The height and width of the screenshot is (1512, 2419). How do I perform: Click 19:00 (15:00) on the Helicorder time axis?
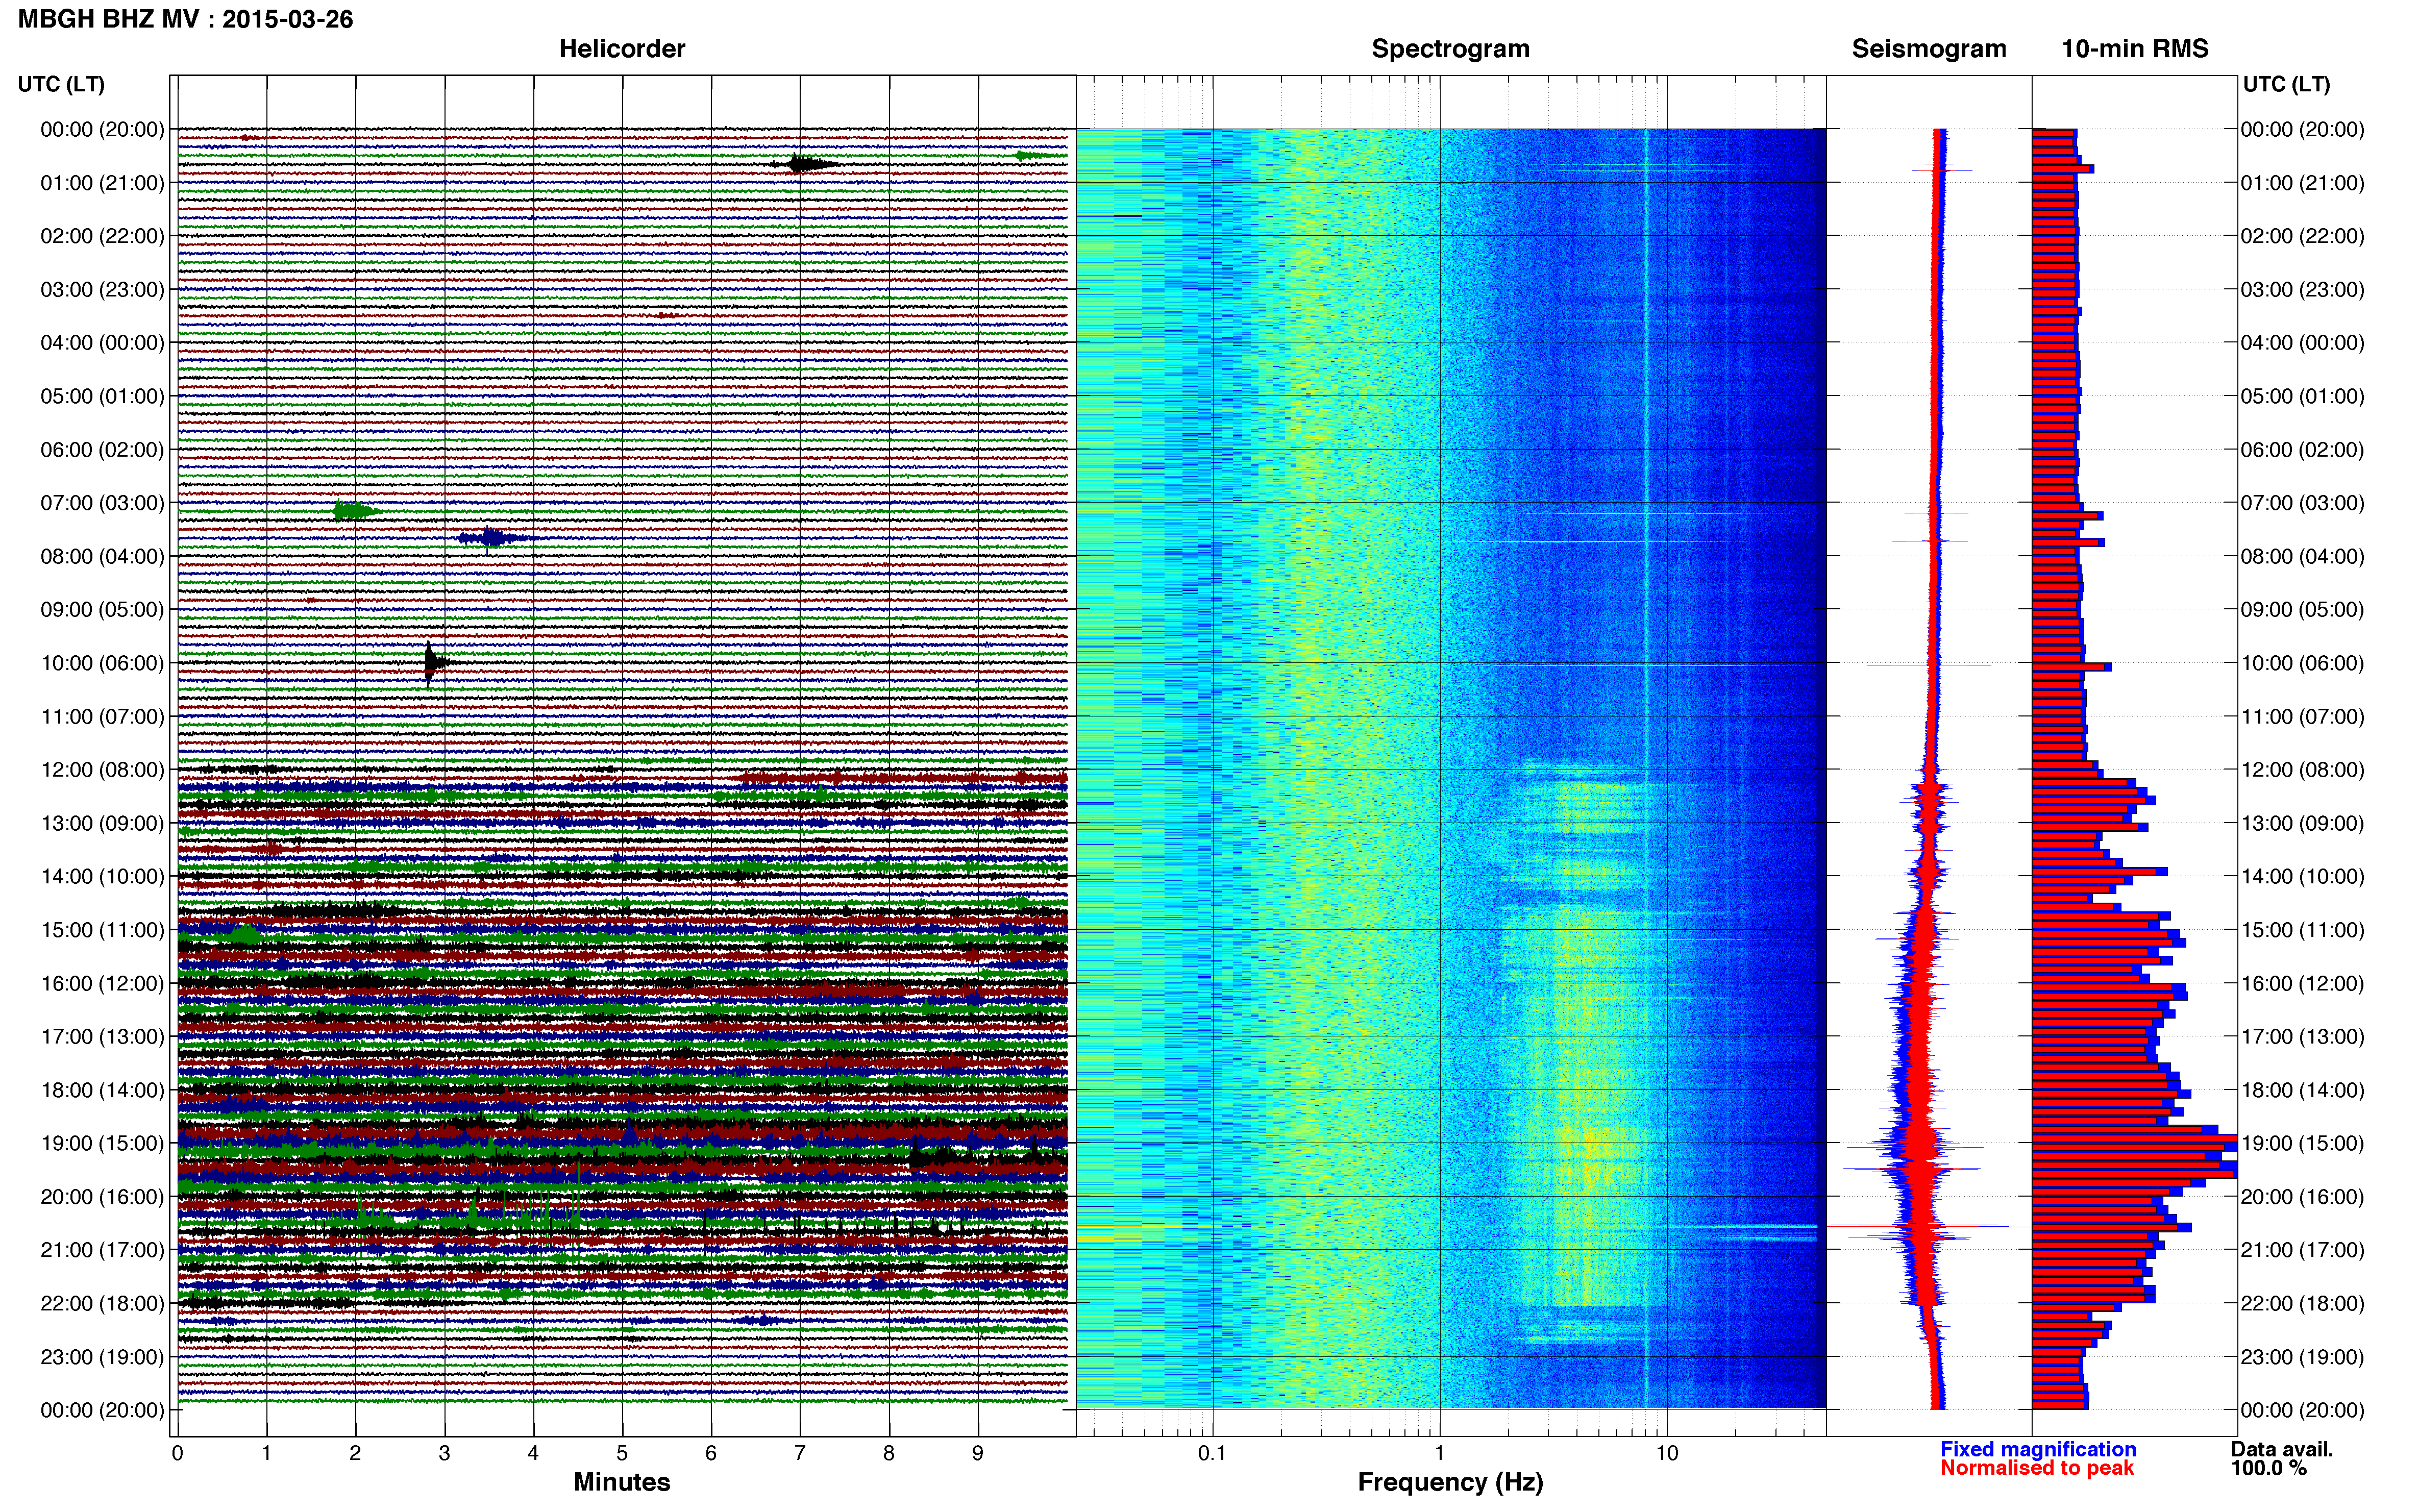click(x=102, y=1143)
